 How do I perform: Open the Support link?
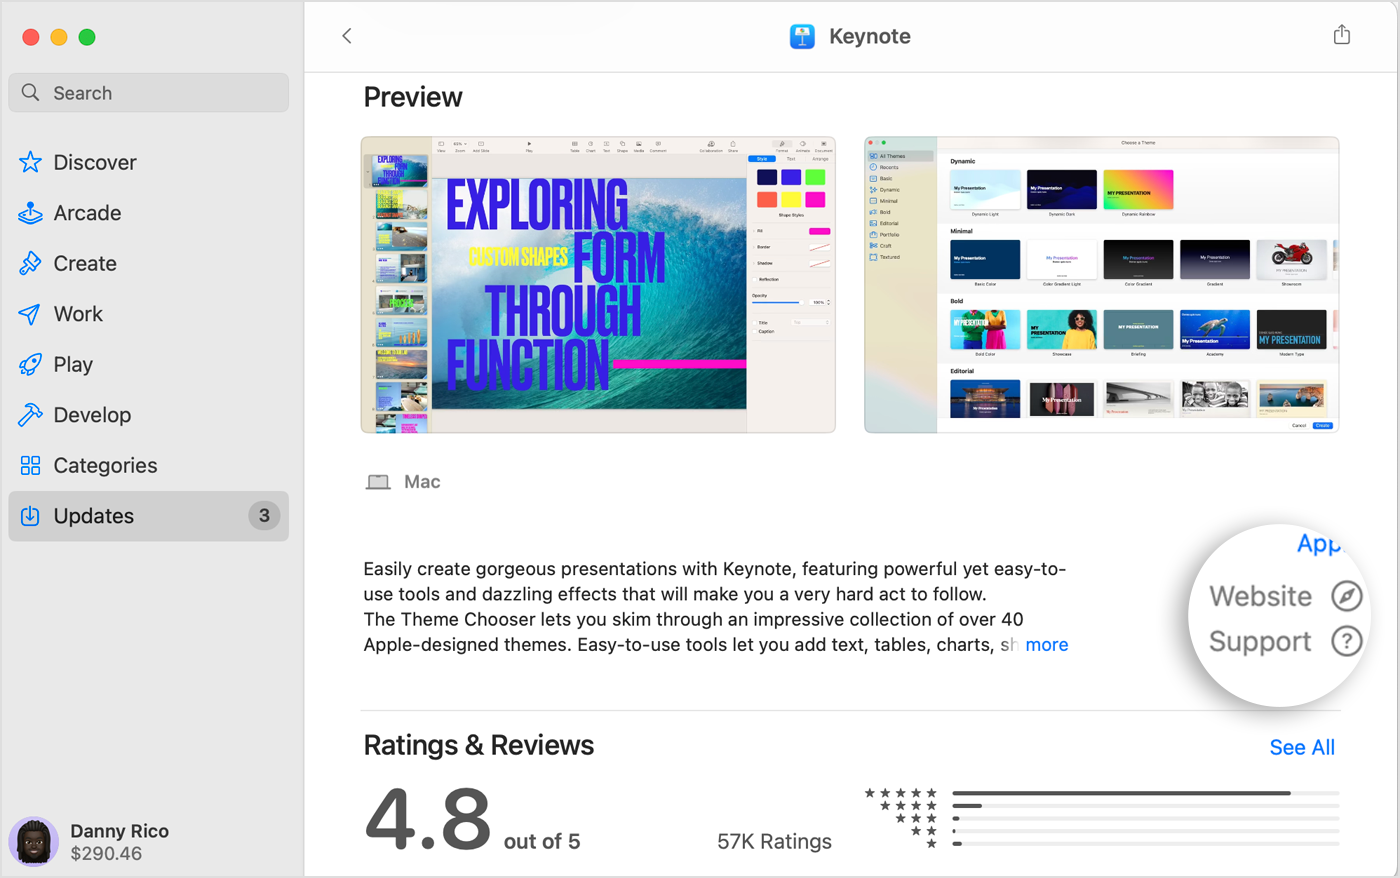pos(1260,641)
